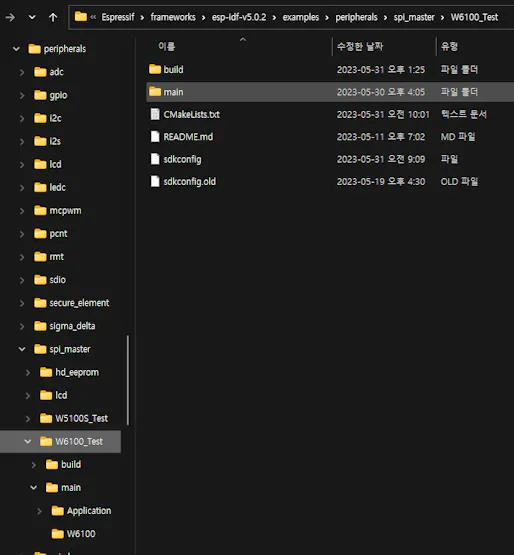Navigate to Espressif in breadcrumb

(x=118, y=17)
